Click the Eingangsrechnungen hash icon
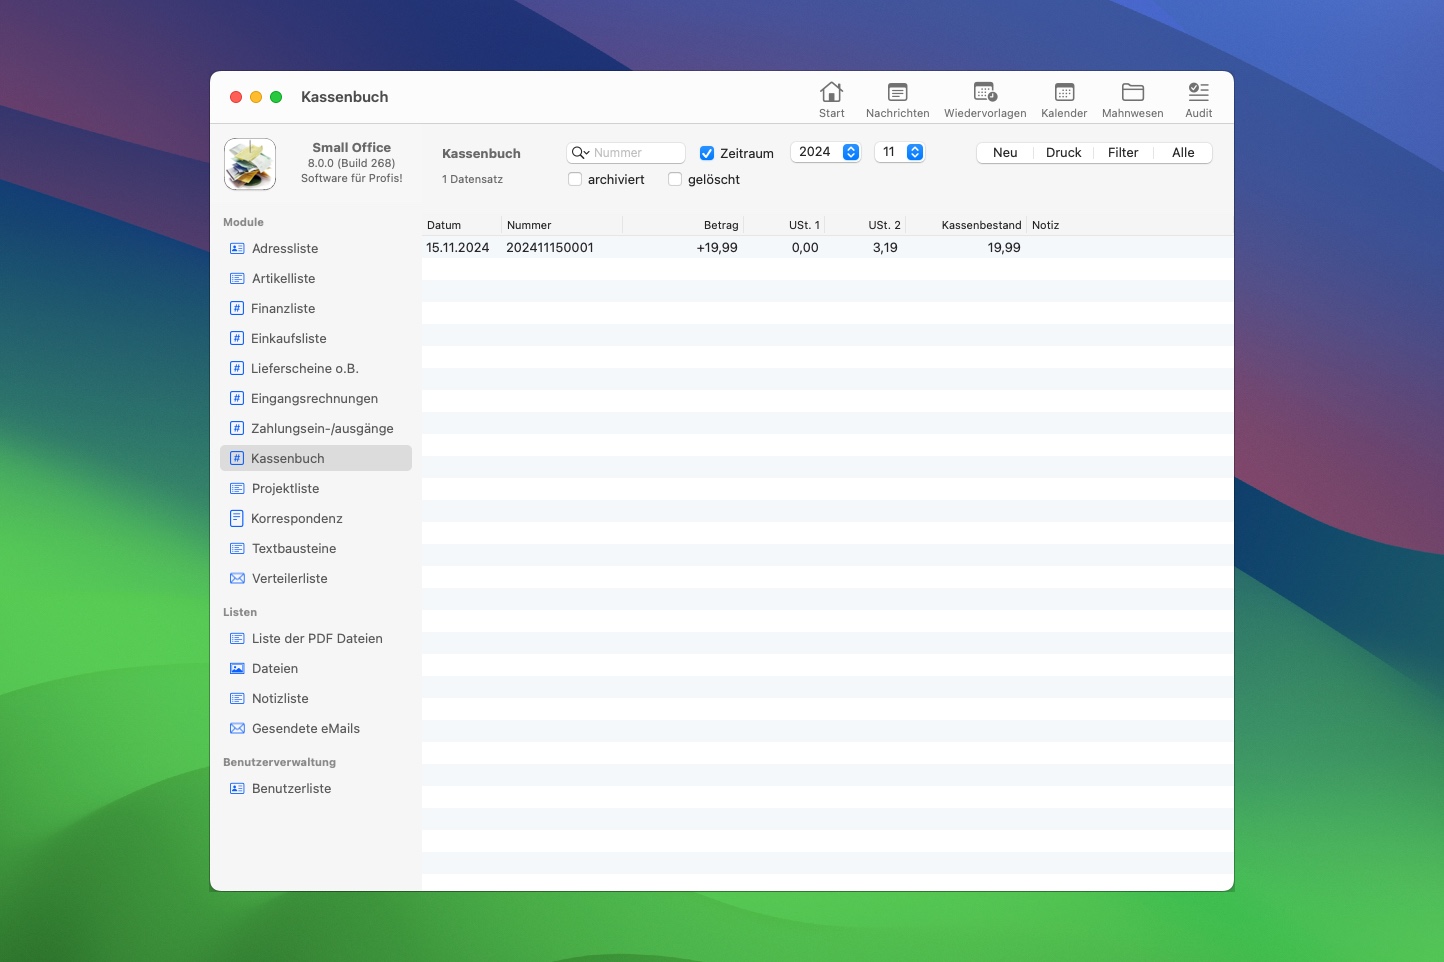 coord(237,398)
